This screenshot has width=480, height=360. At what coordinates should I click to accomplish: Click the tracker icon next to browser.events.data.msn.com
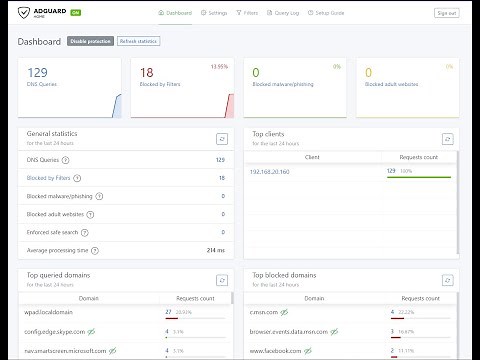[334, 332]
